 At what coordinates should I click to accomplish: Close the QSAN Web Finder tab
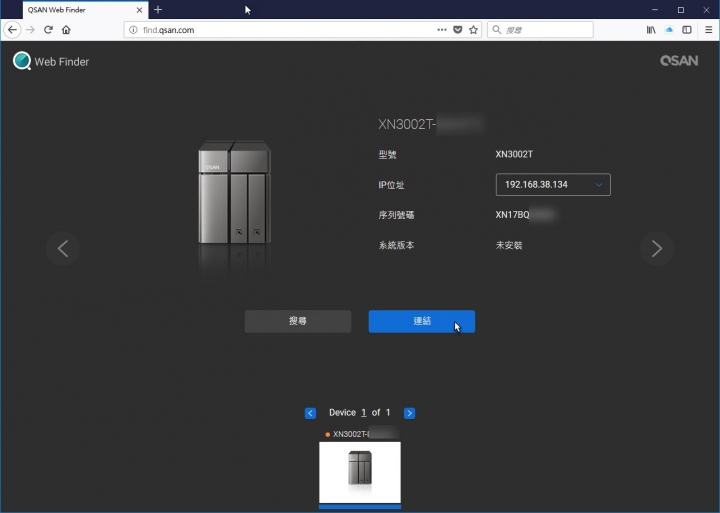pyautogui.click(x=139, y=10)
